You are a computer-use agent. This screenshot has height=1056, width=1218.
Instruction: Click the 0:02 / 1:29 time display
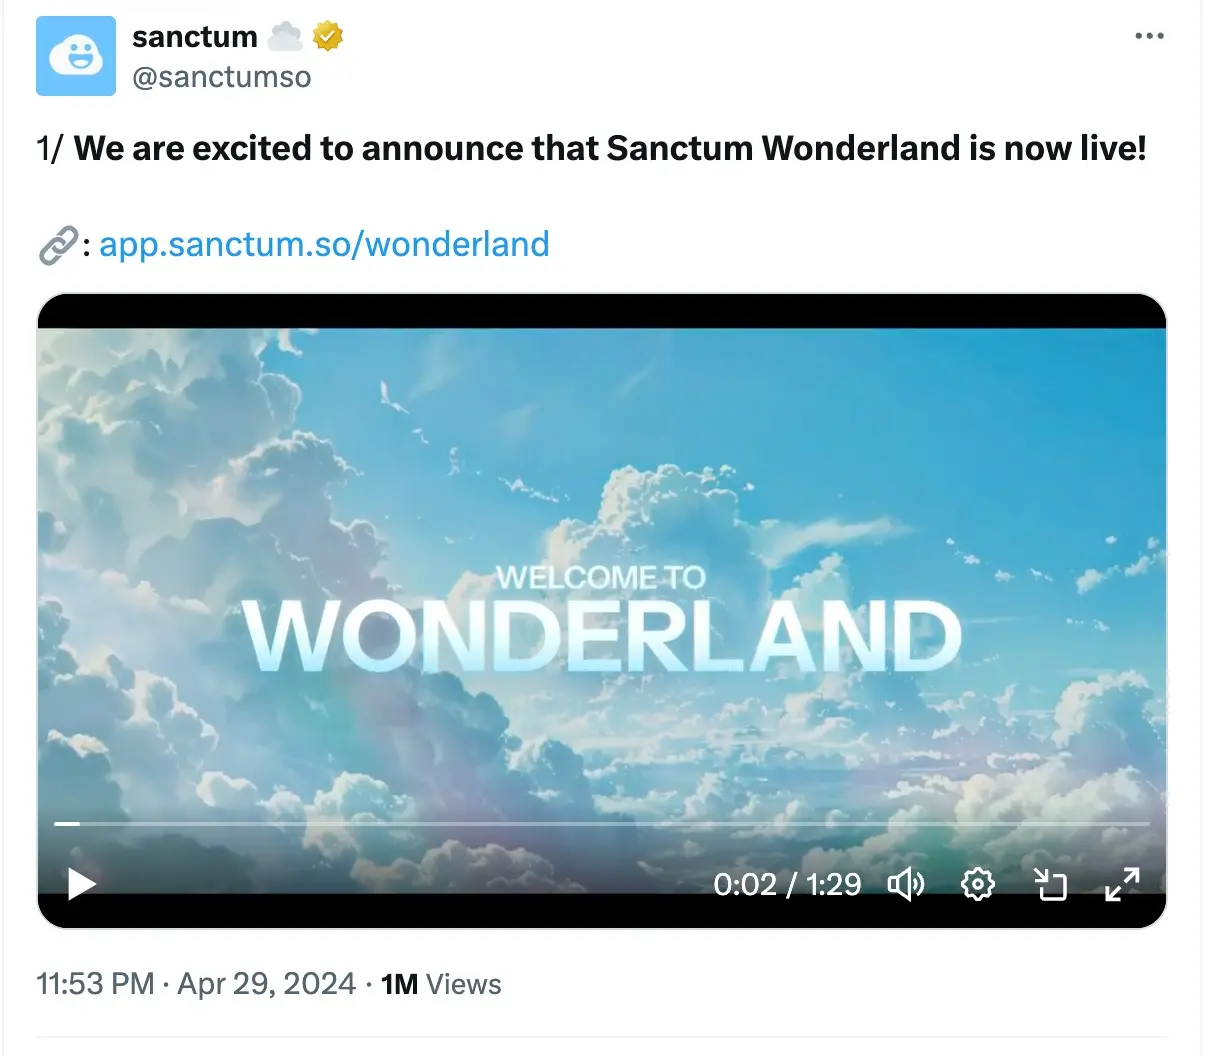[x=789, y=884]
